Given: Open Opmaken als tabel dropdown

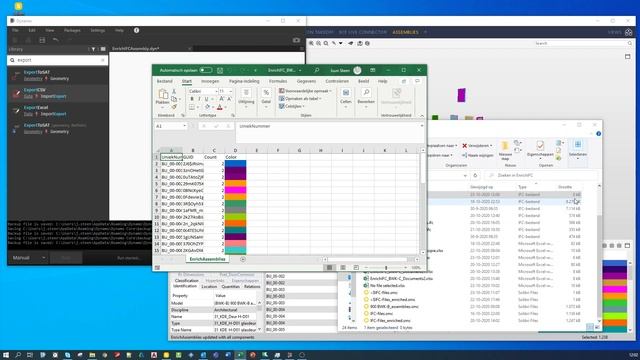Looking at the screenshot, I should pos(300,99).
